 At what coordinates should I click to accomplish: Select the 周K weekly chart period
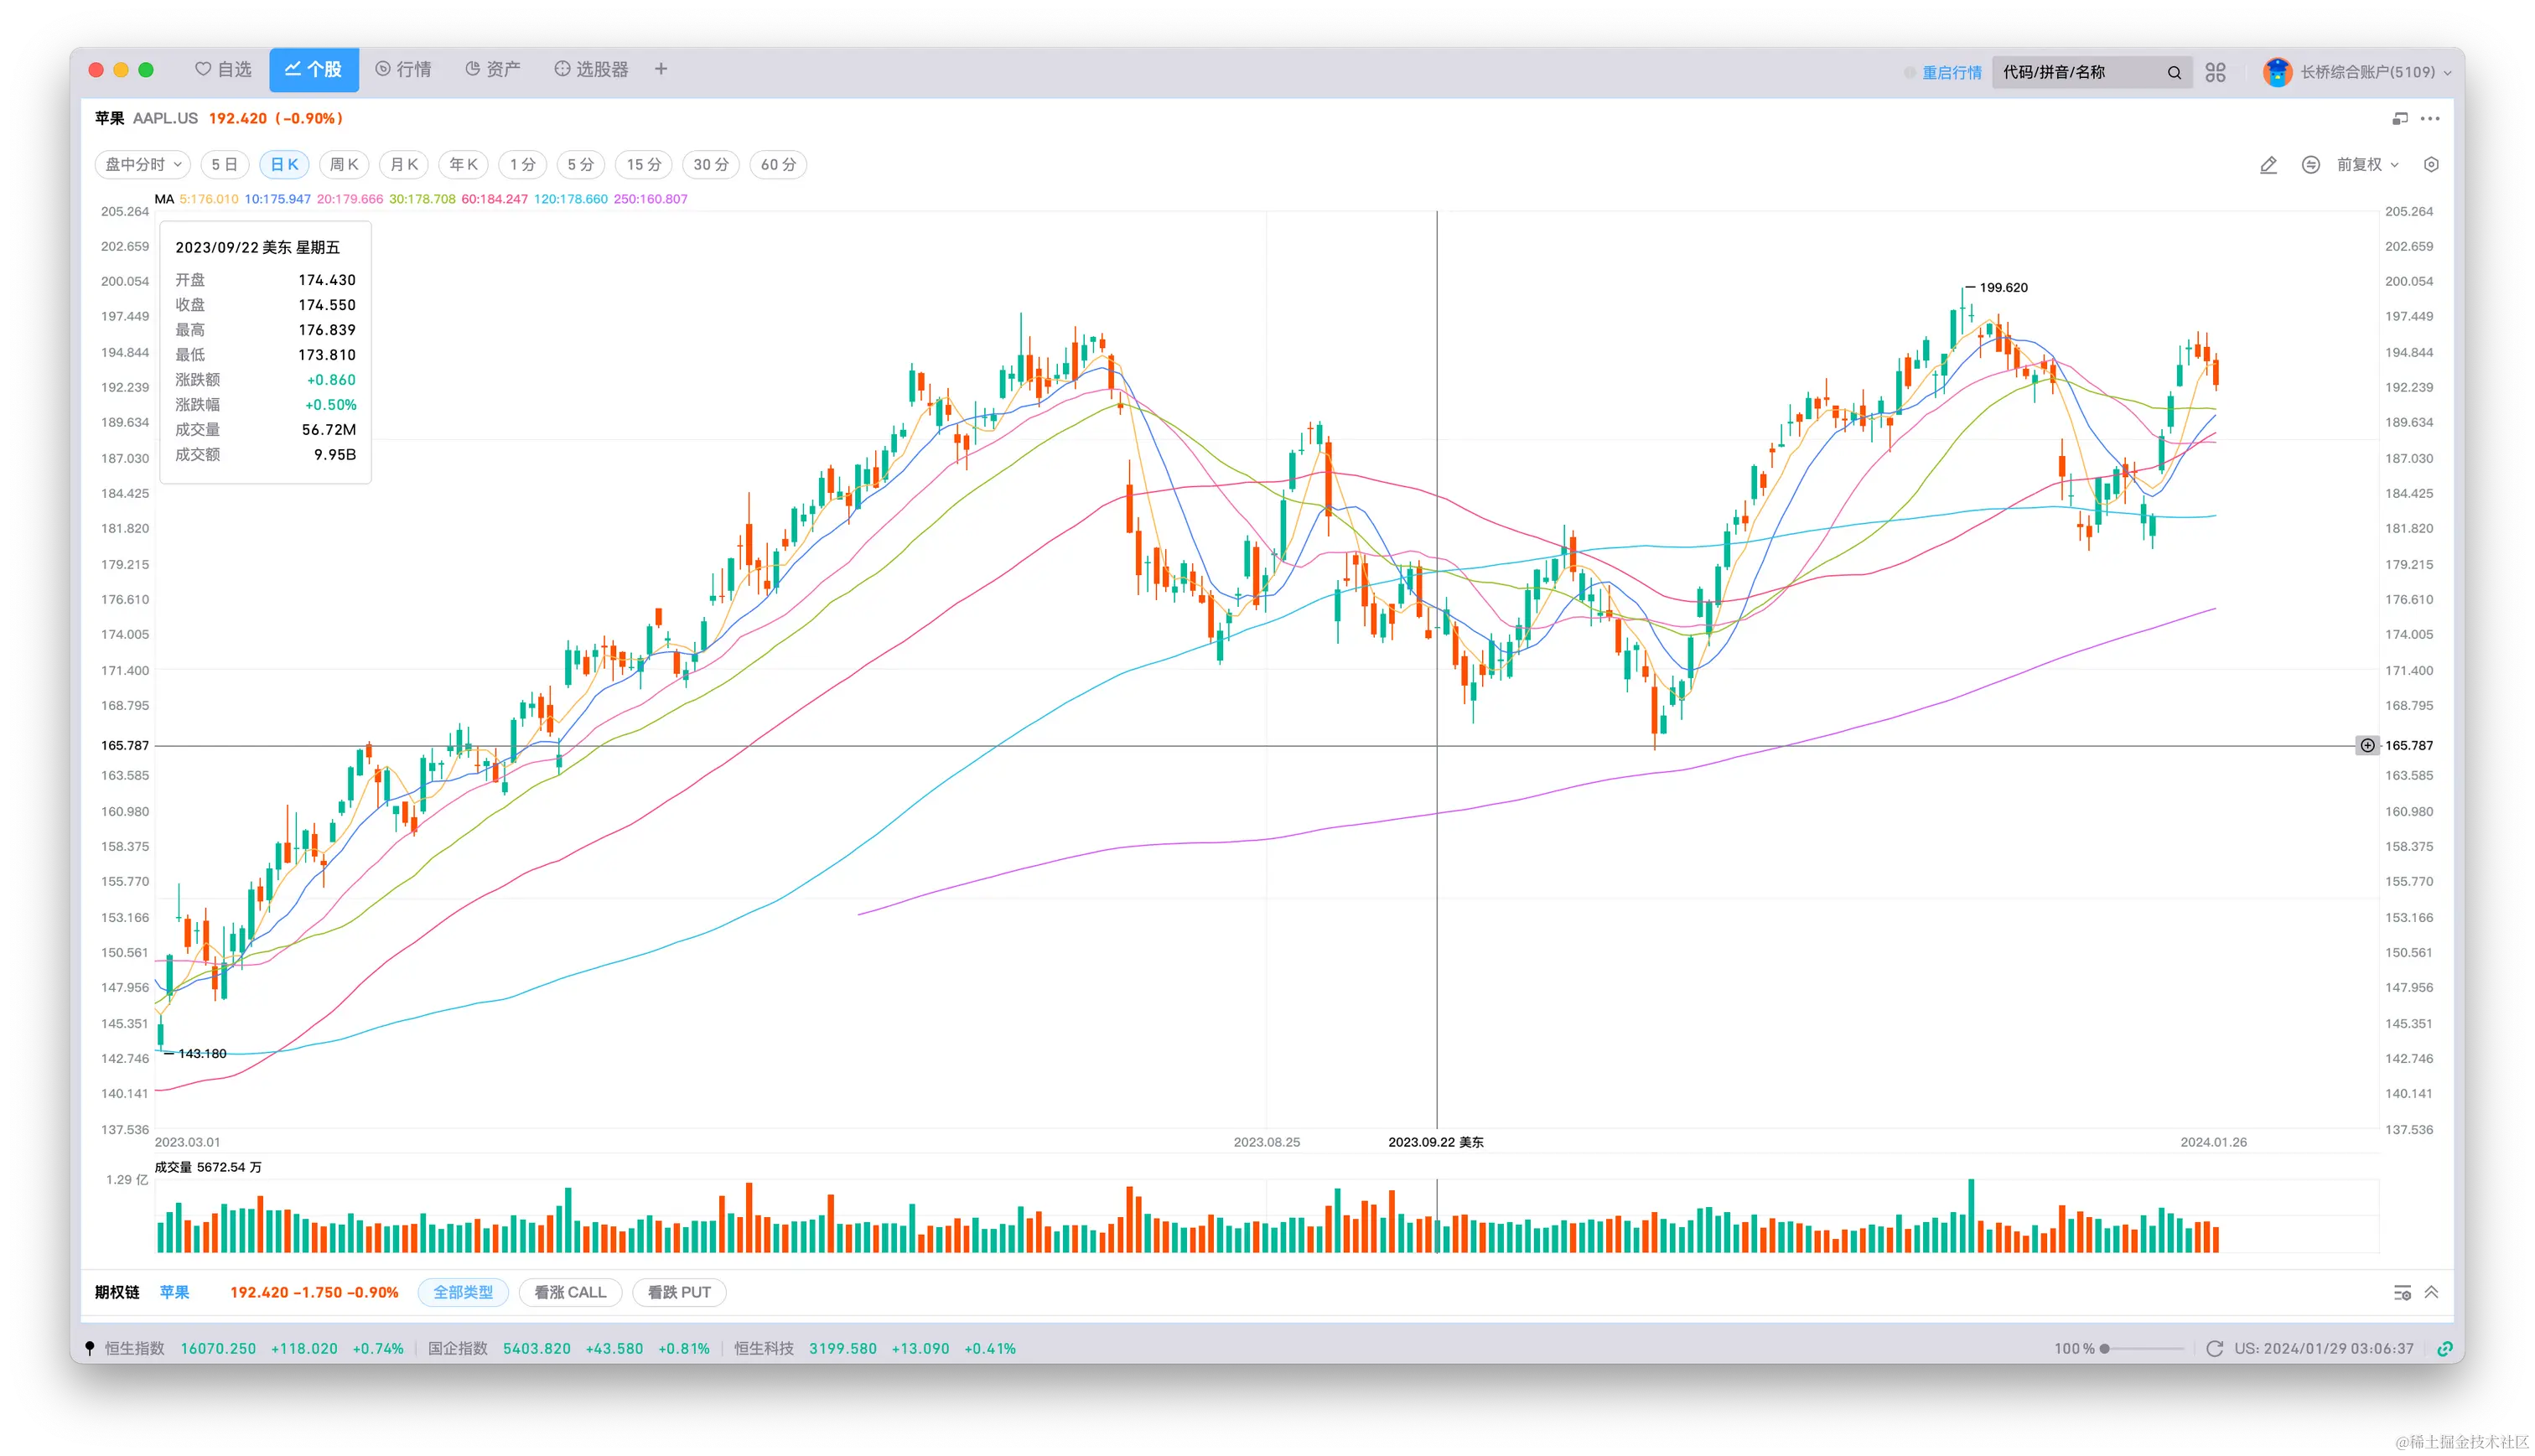344,165
